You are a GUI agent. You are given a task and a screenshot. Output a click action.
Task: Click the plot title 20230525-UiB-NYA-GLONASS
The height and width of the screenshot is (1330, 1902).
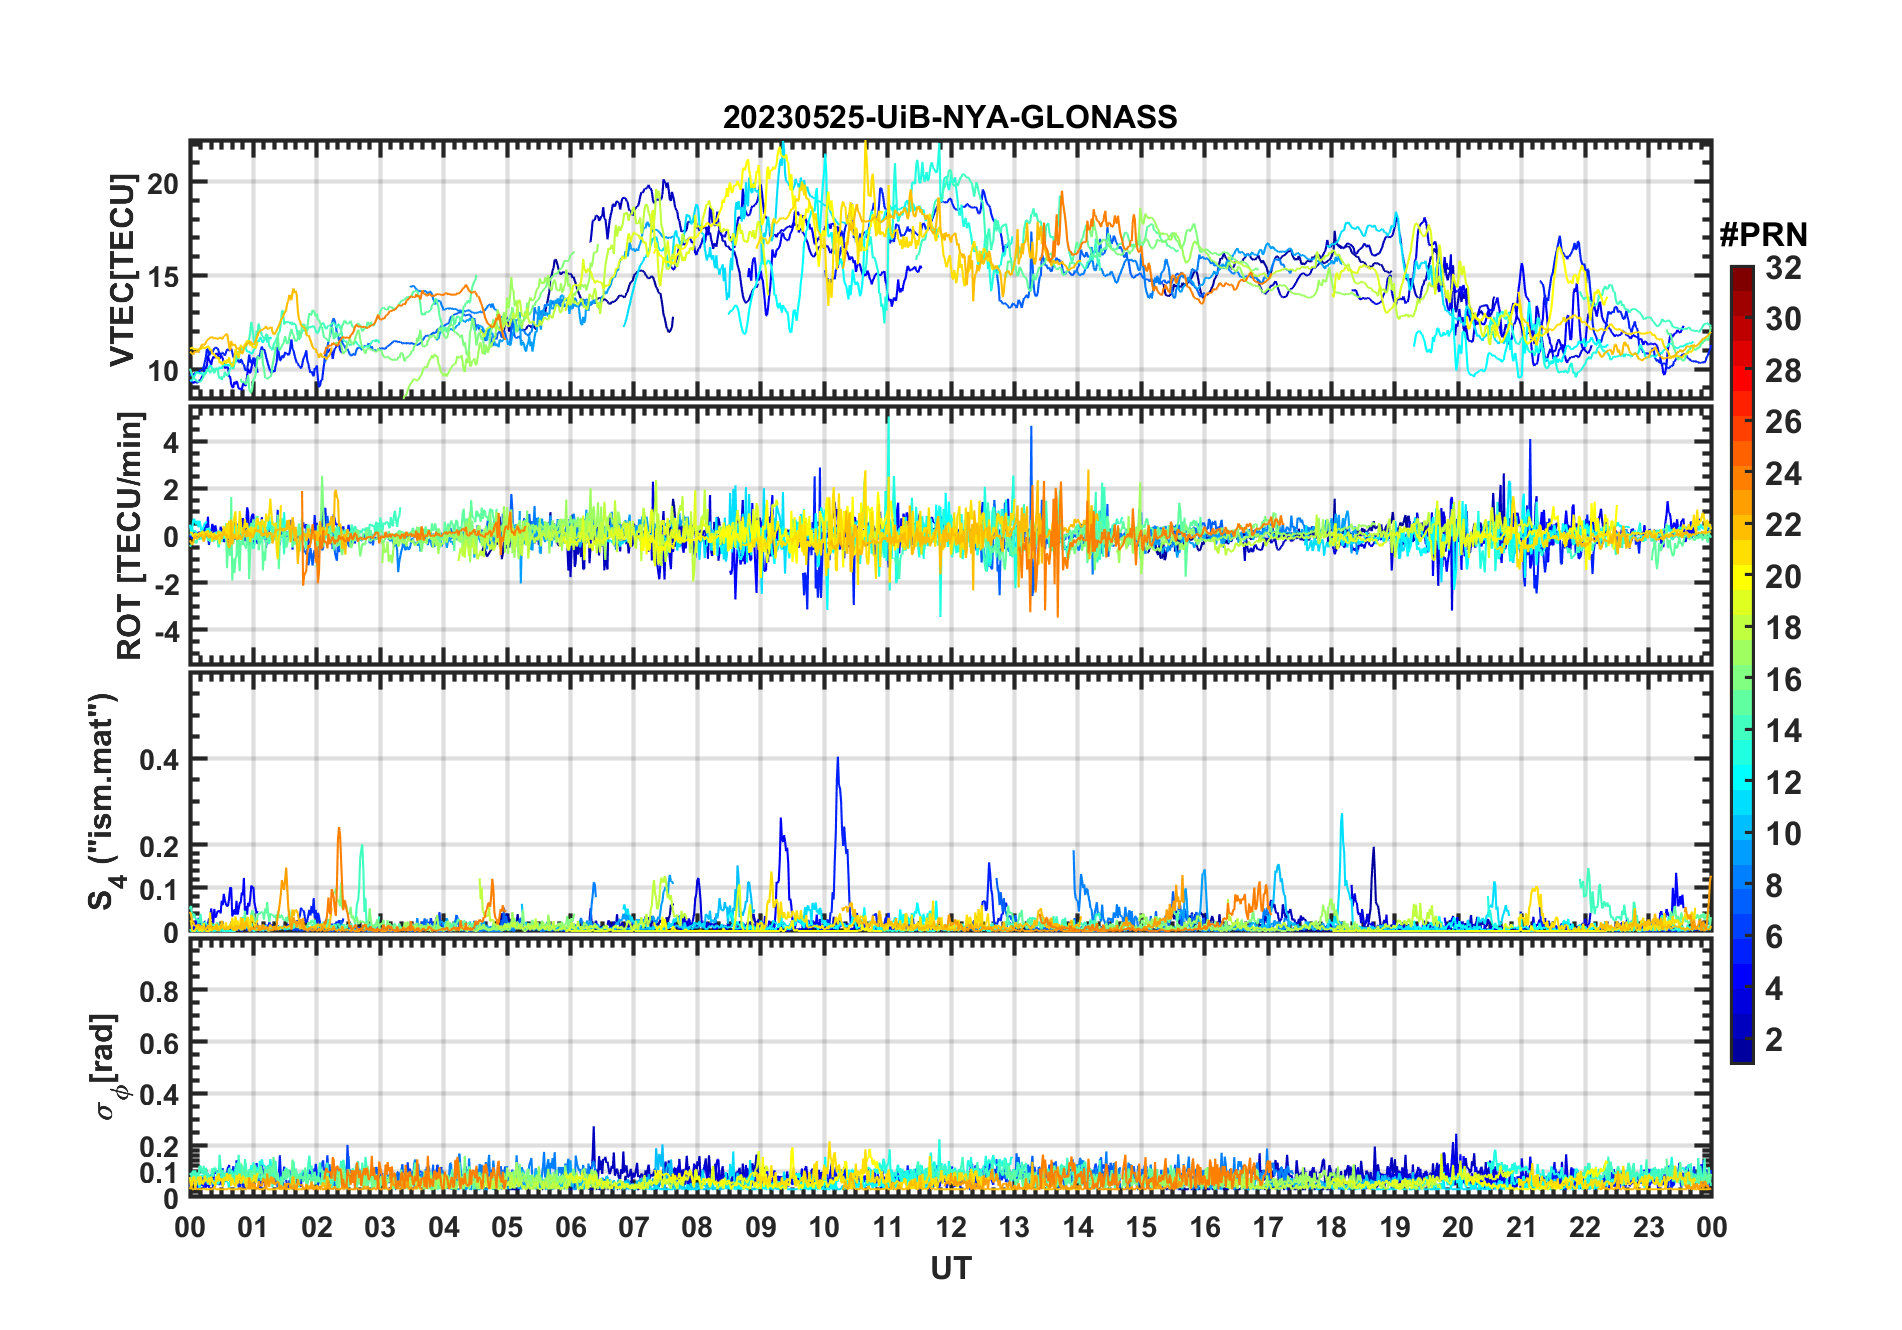pos(950,118)
